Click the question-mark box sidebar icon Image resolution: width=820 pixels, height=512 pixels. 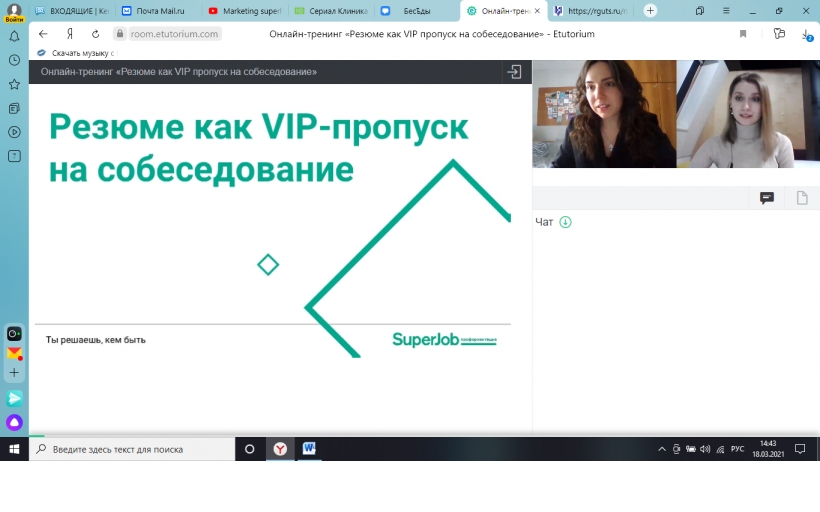[14, 156]
